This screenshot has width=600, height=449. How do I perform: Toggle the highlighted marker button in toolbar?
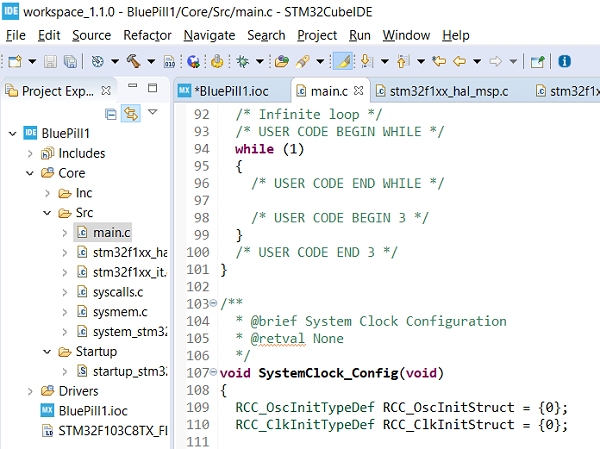click(x=342, y=62)
